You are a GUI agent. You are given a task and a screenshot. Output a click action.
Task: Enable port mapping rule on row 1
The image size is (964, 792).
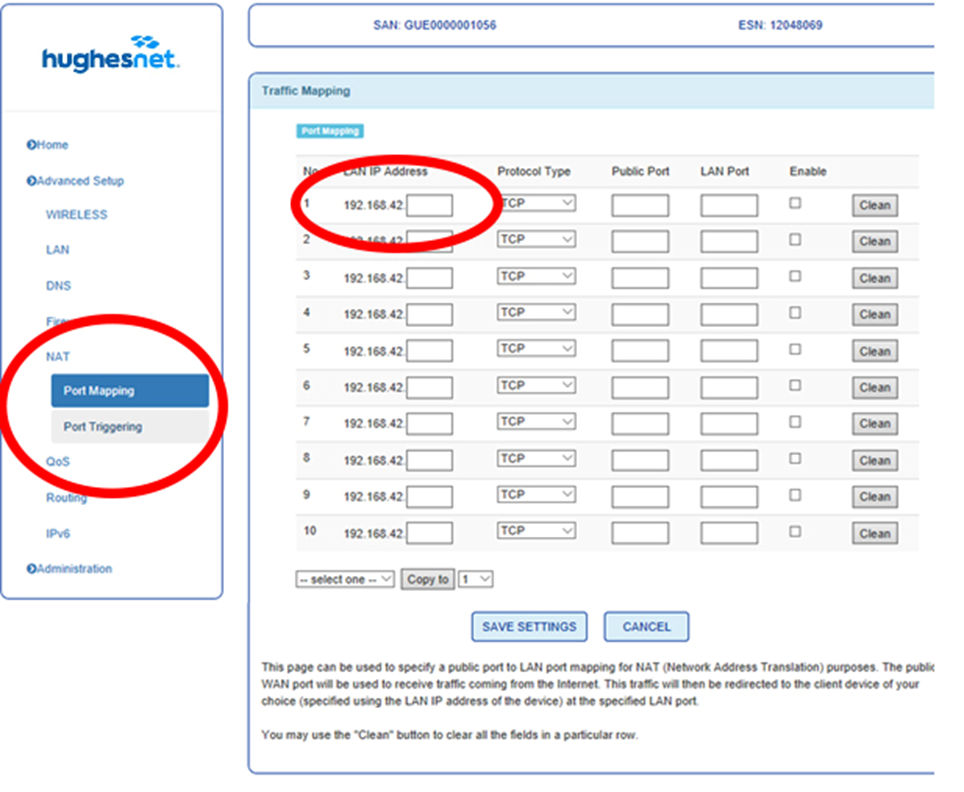pyautogui.click(x=795, y=203)
